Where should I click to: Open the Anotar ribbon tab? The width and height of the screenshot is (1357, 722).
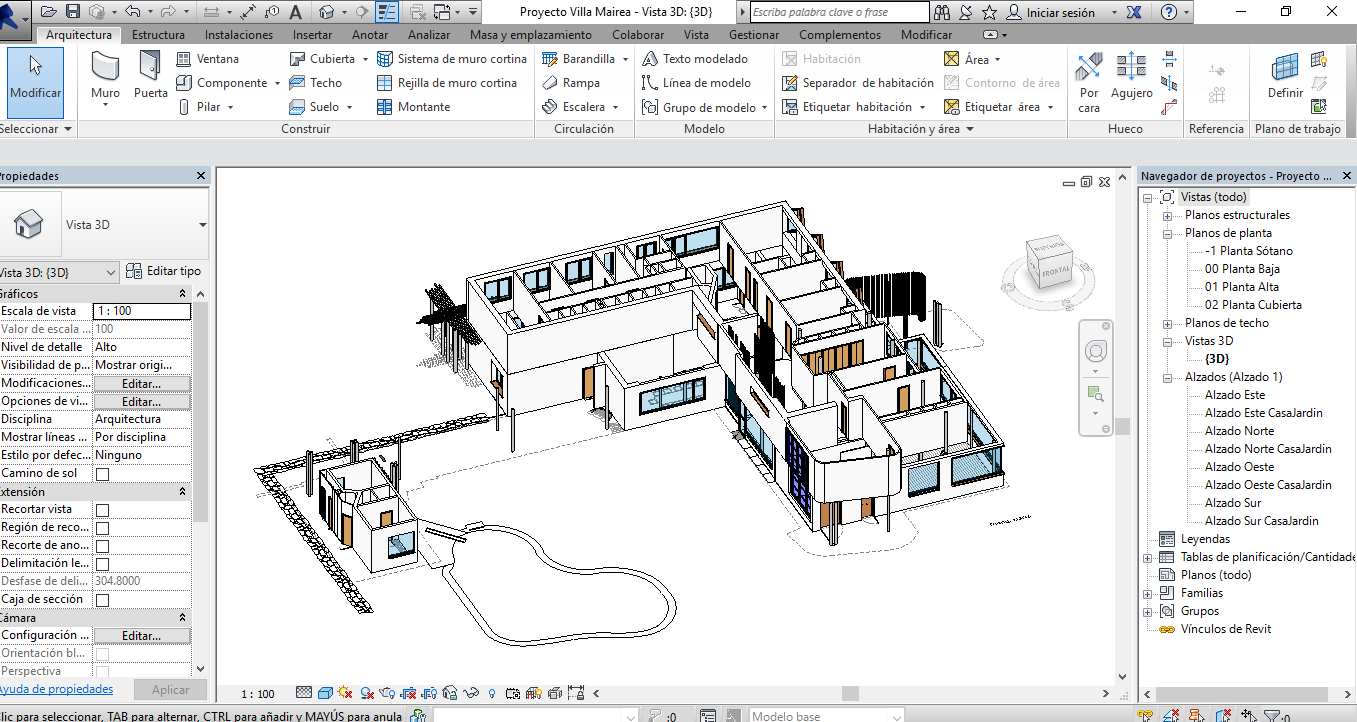(x=370, y=35)
